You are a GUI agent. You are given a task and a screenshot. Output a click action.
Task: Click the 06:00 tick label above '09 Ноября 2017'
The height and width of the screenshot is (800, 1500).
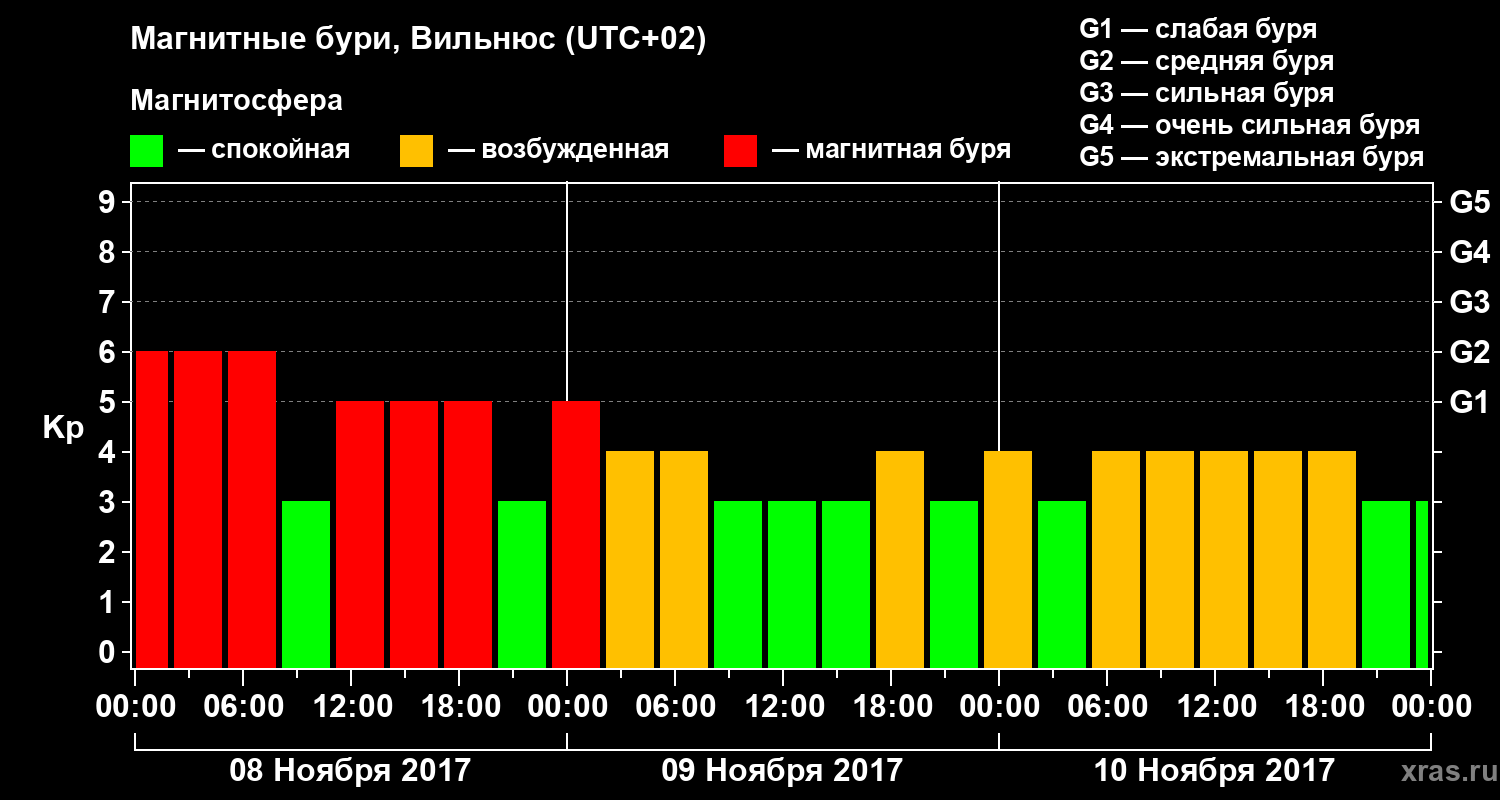click(x=675, y=707)
